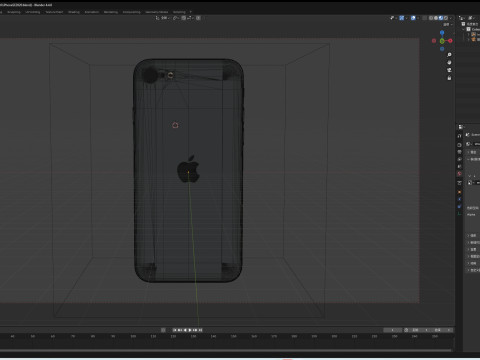This screenshot has height=360, width=480.
Task: Open the Sculpting workspace tab
Action: (14, 12)
